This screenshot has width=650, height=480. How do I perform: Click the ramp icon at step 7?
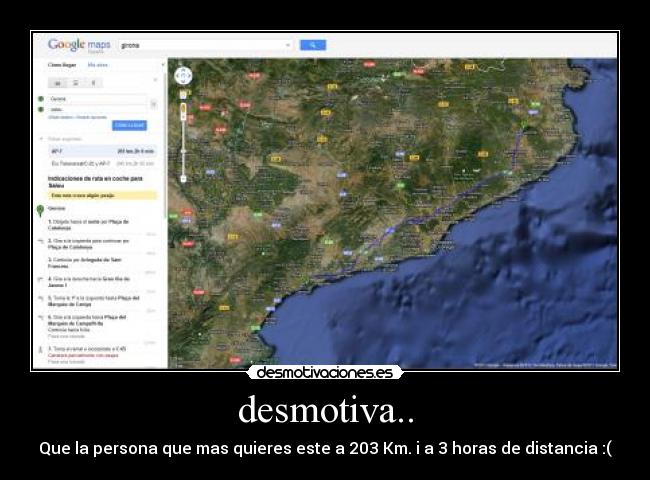pyautogui.click(x=41, y=350)
